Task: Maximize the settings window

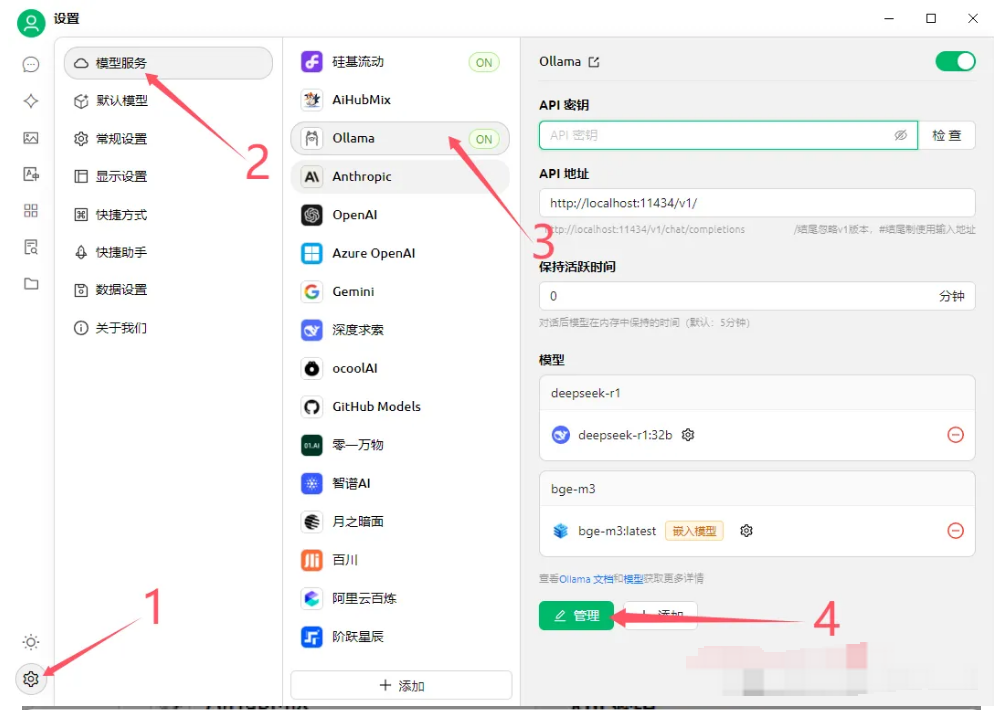Action: click(931, 18)
